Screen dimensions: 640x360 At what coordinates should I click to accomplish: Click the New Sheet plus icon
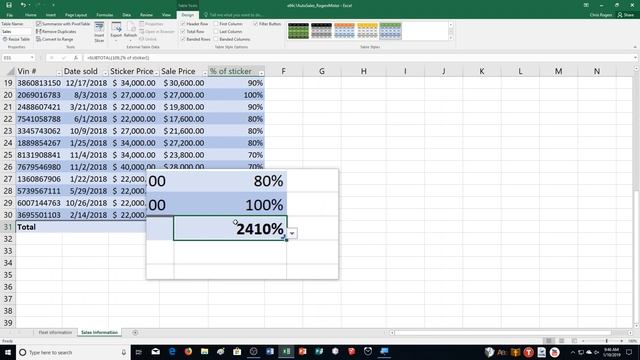tap(135, 333)
